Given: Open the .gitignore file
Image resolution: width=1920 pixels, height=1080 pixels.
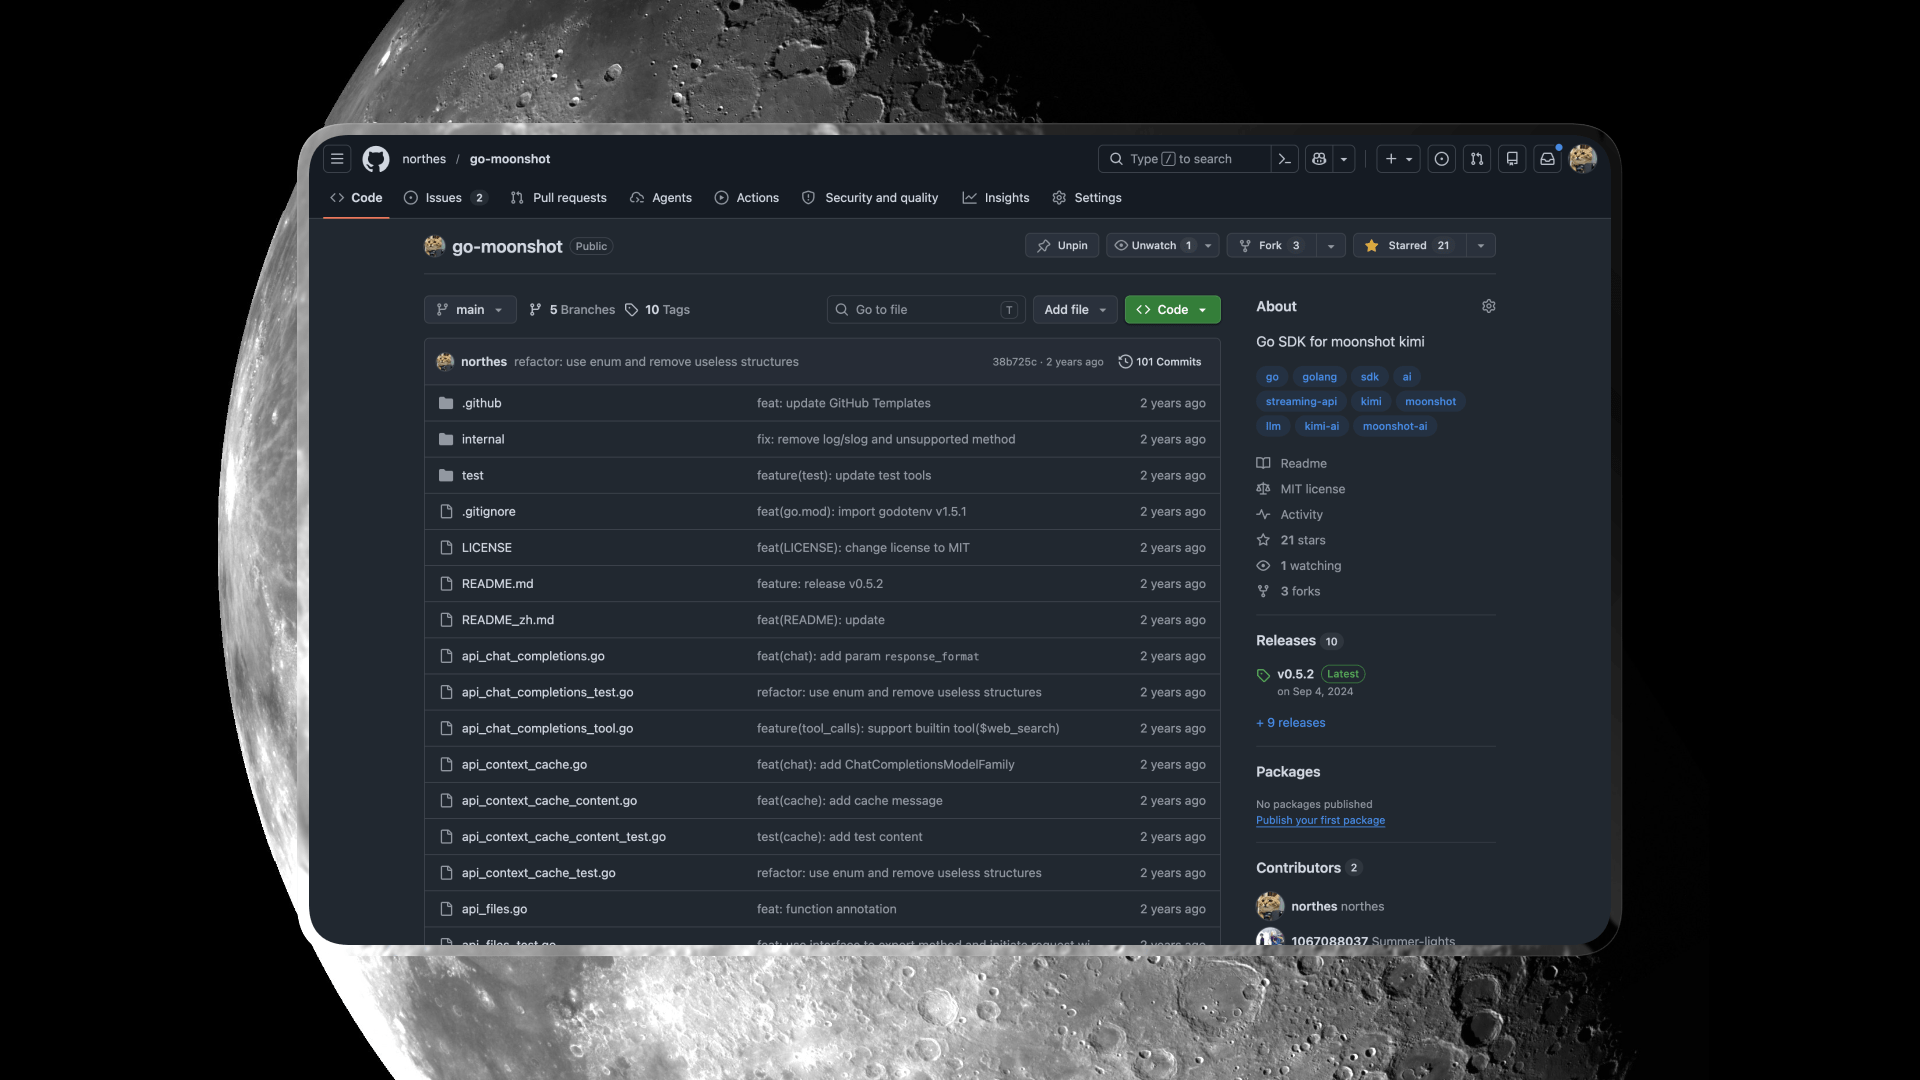Looking at the screenshot, I should coord(489,512).
